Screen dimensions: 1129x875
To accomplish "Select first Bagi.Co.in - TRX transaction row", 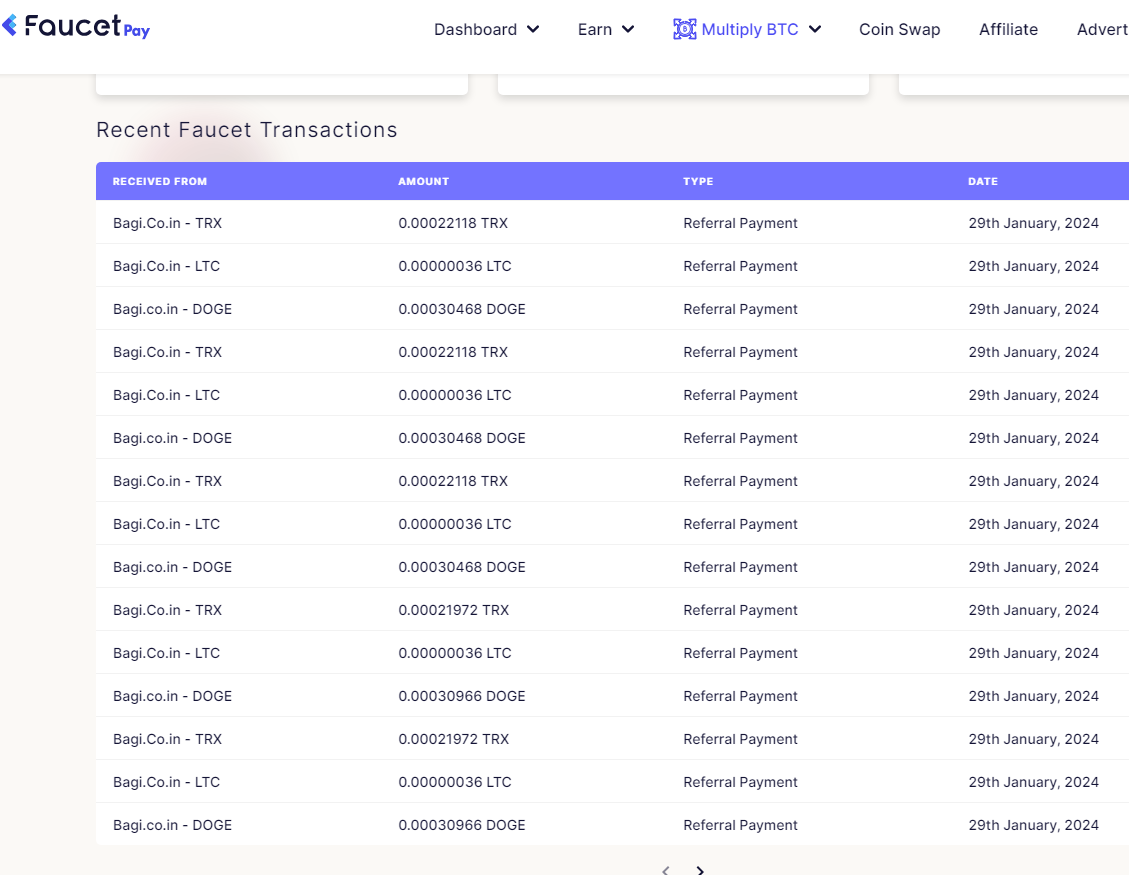I will click(x=612, y=223).
